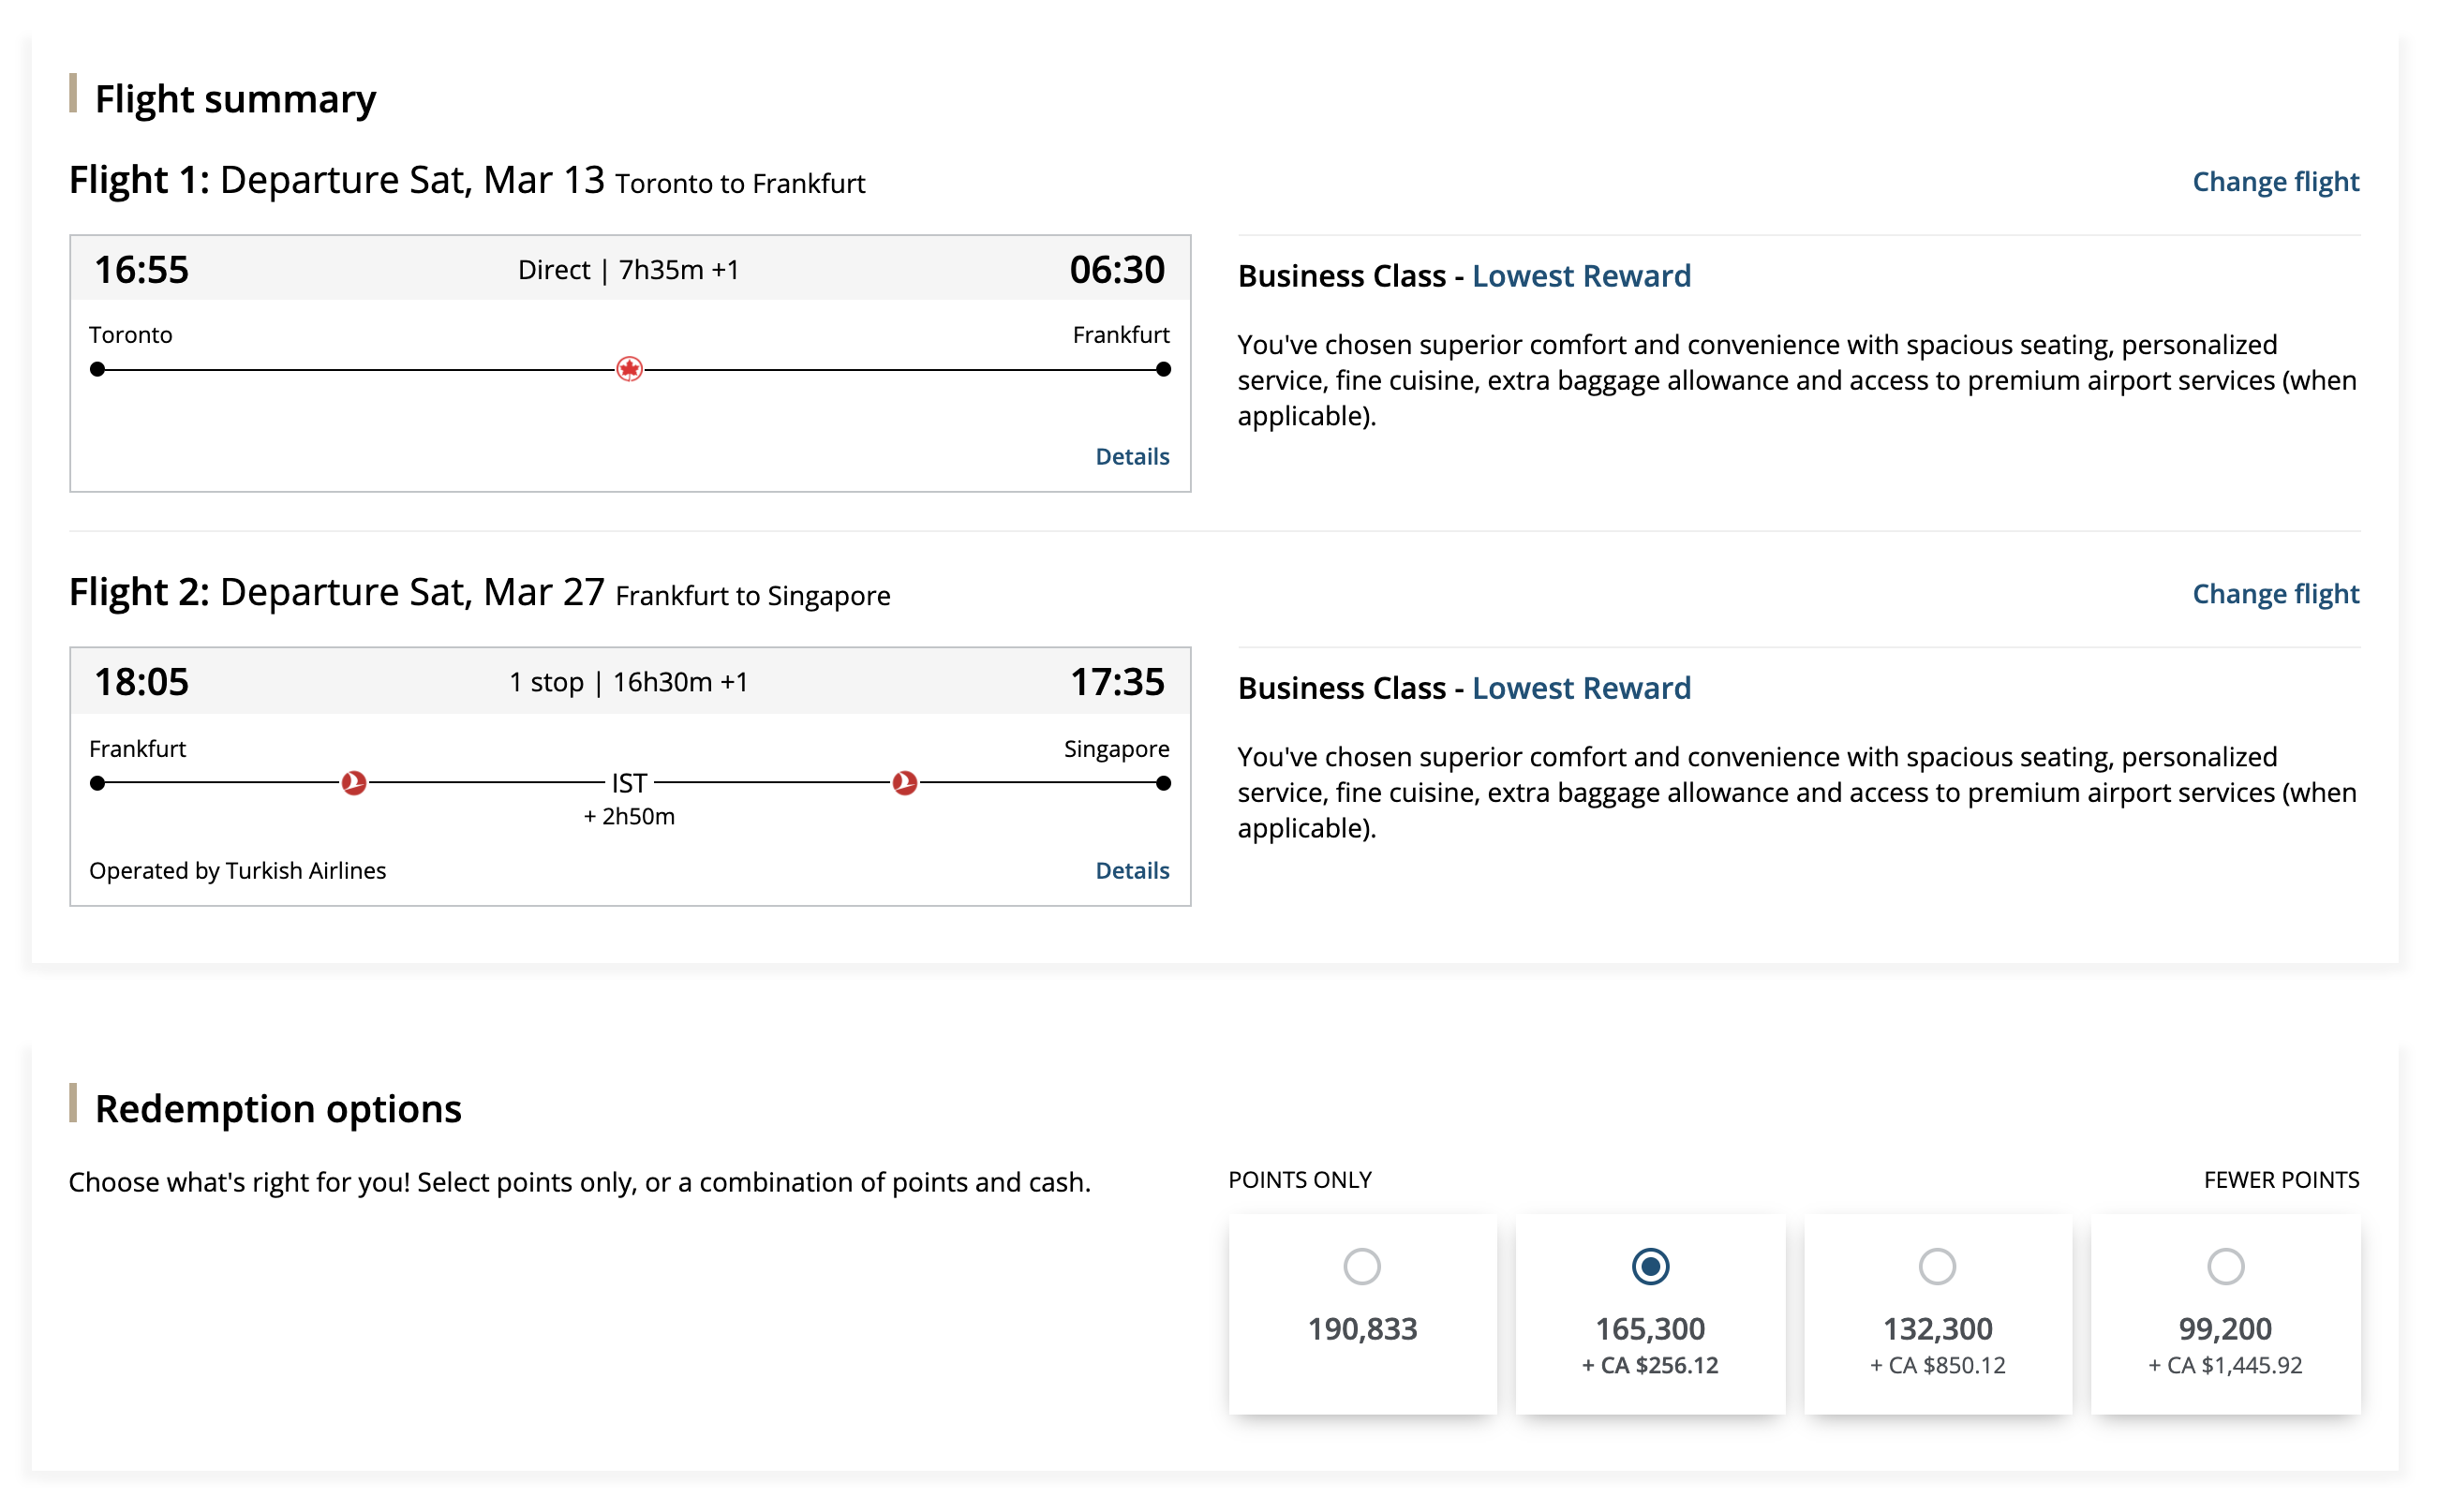Pick the 99,200 + CA $1,445.92 option

[2224, 1266]
